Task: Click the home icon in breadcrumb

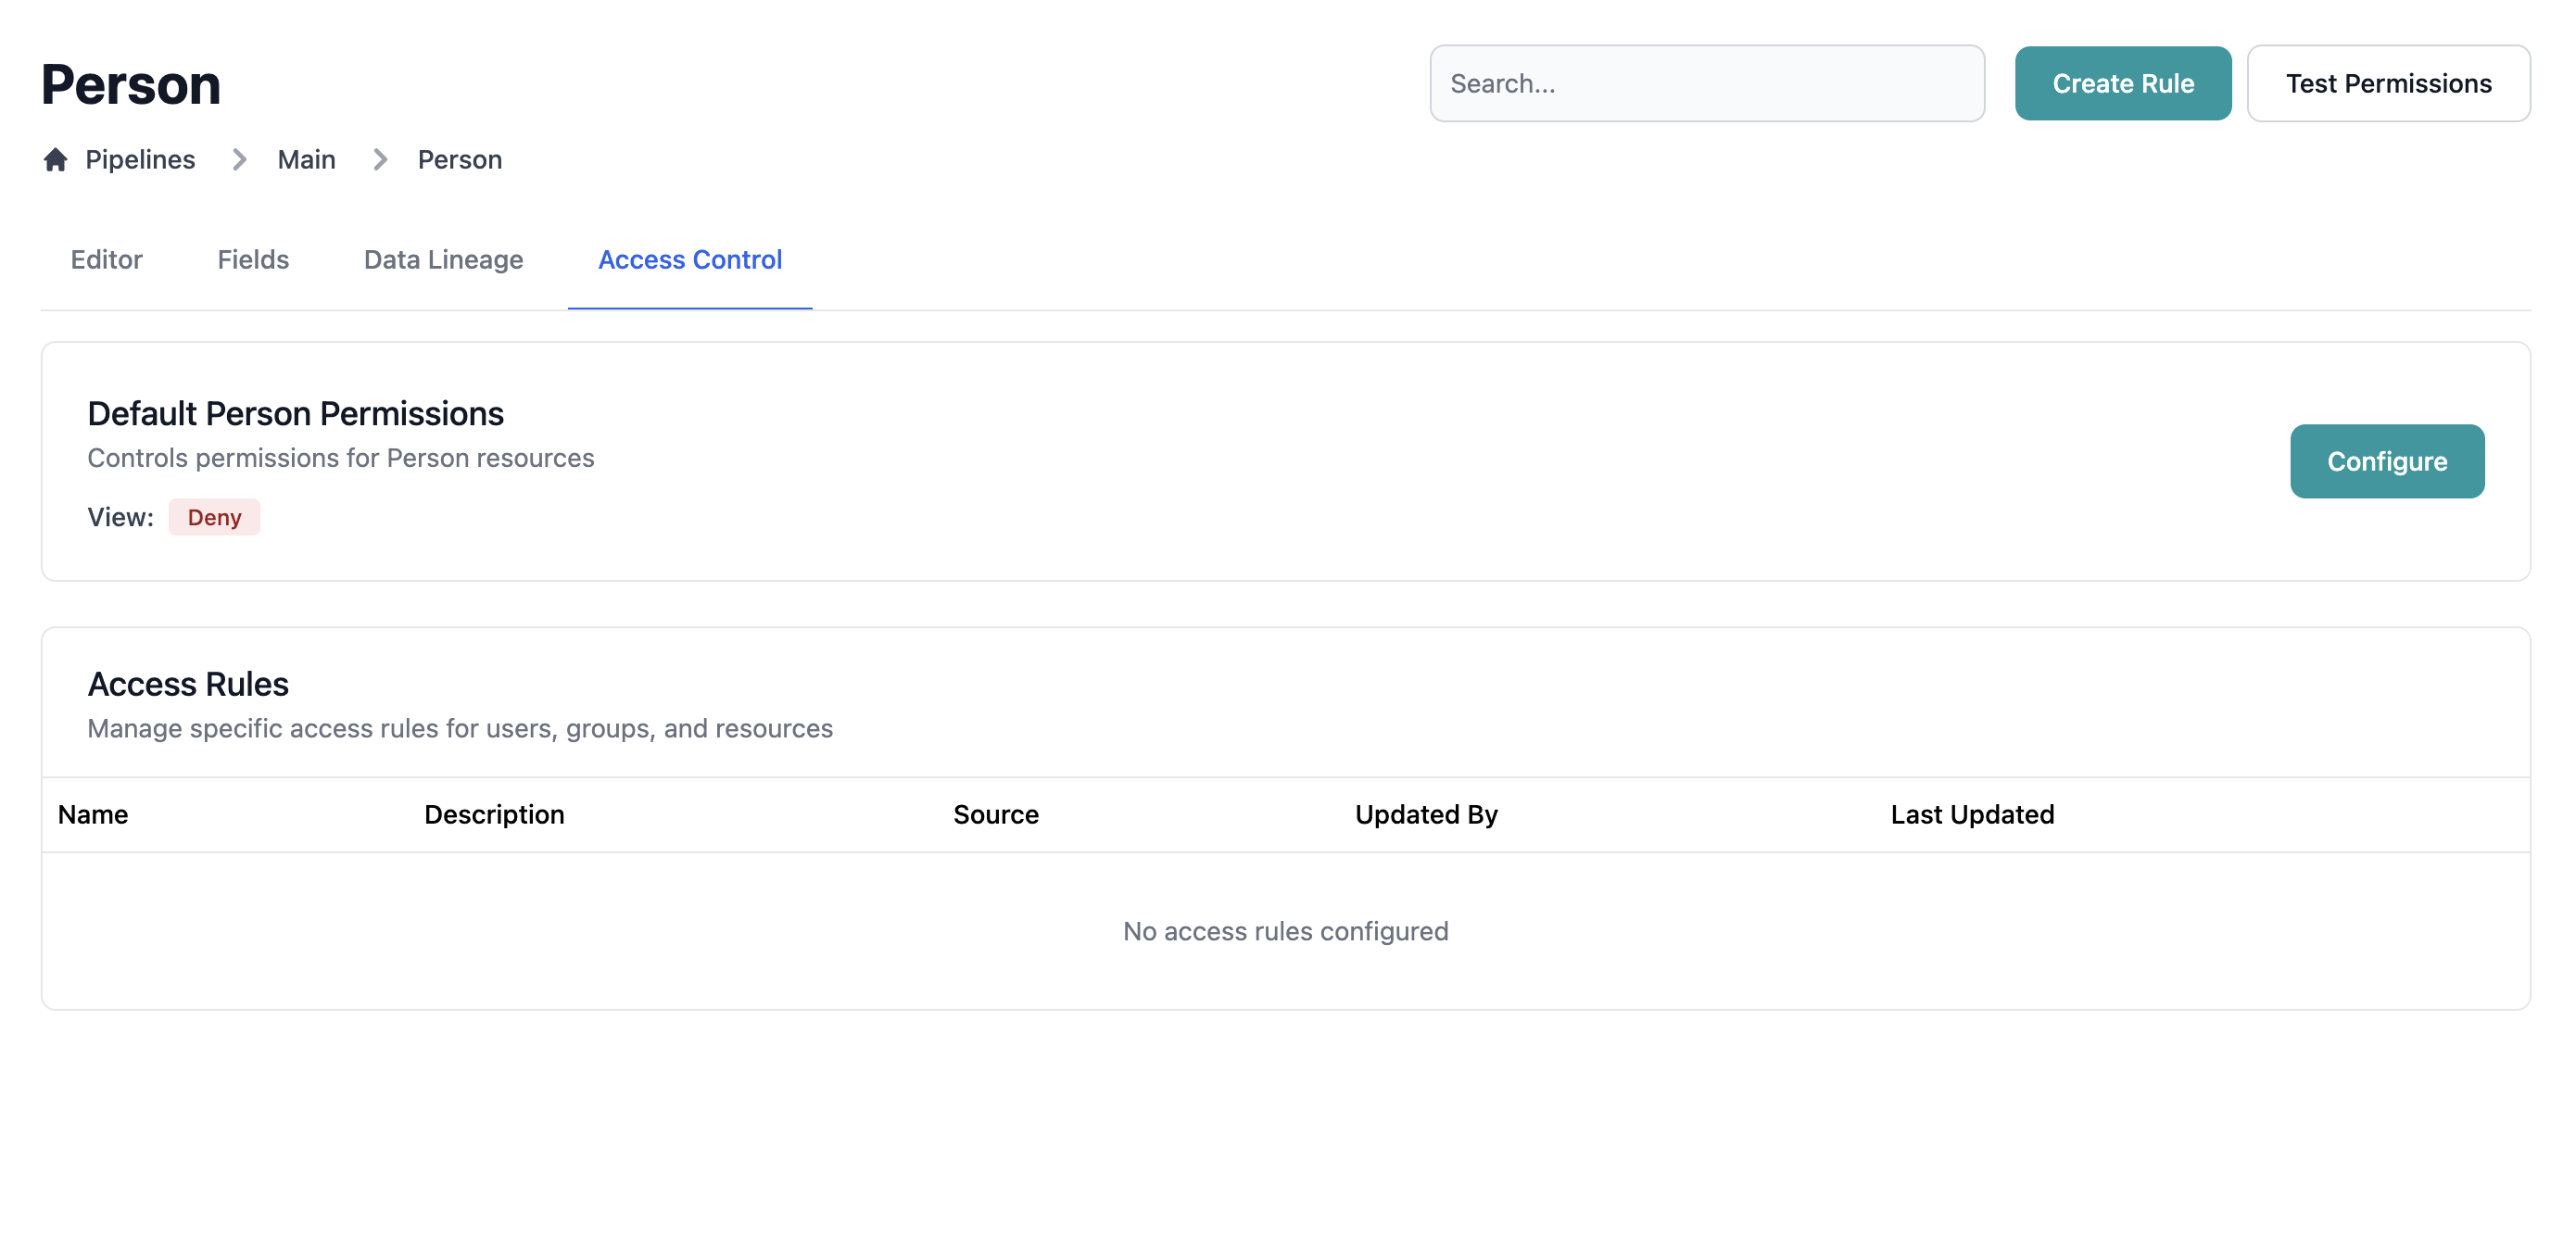Action: [56, 160]
